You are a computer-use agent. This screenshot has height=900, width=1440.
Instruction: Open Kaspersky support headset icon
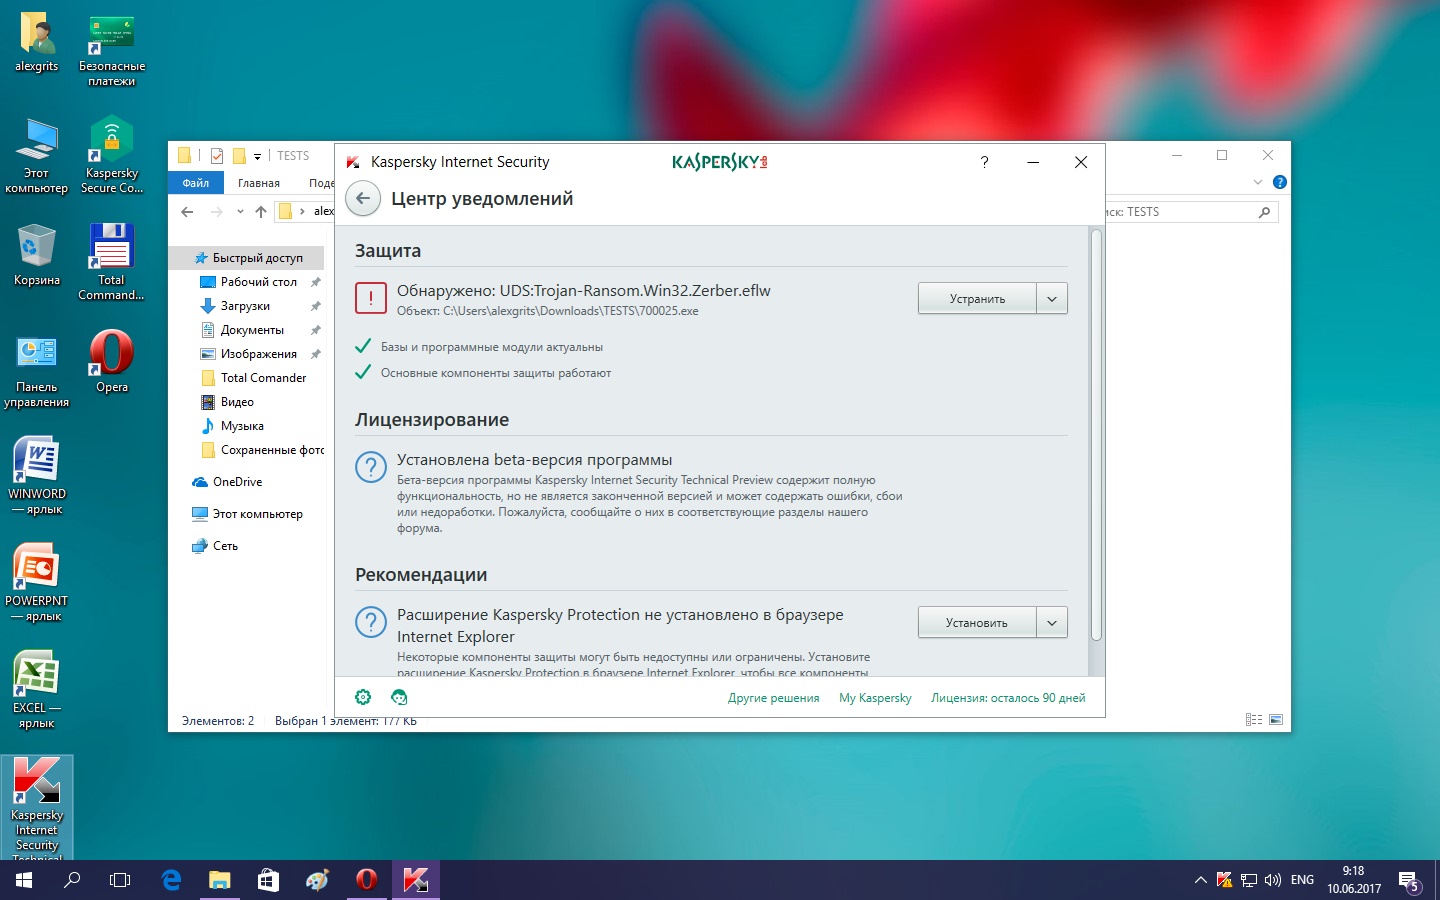[x=399, y=697]
